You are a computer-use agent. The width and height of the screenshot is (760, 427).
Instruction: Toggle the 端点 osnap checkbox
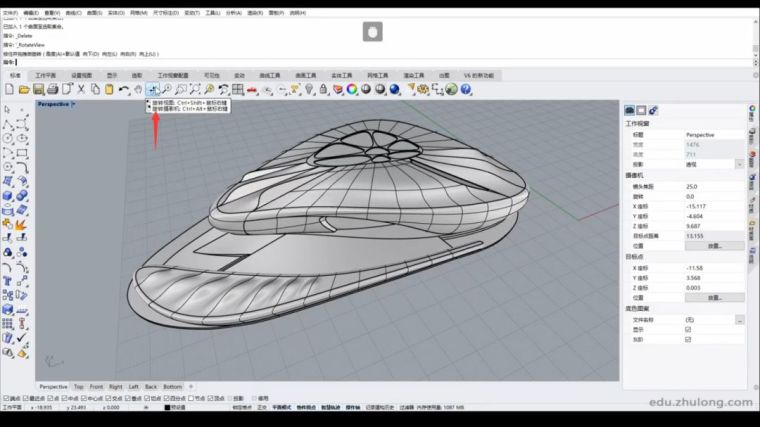[x=6, y=398]
